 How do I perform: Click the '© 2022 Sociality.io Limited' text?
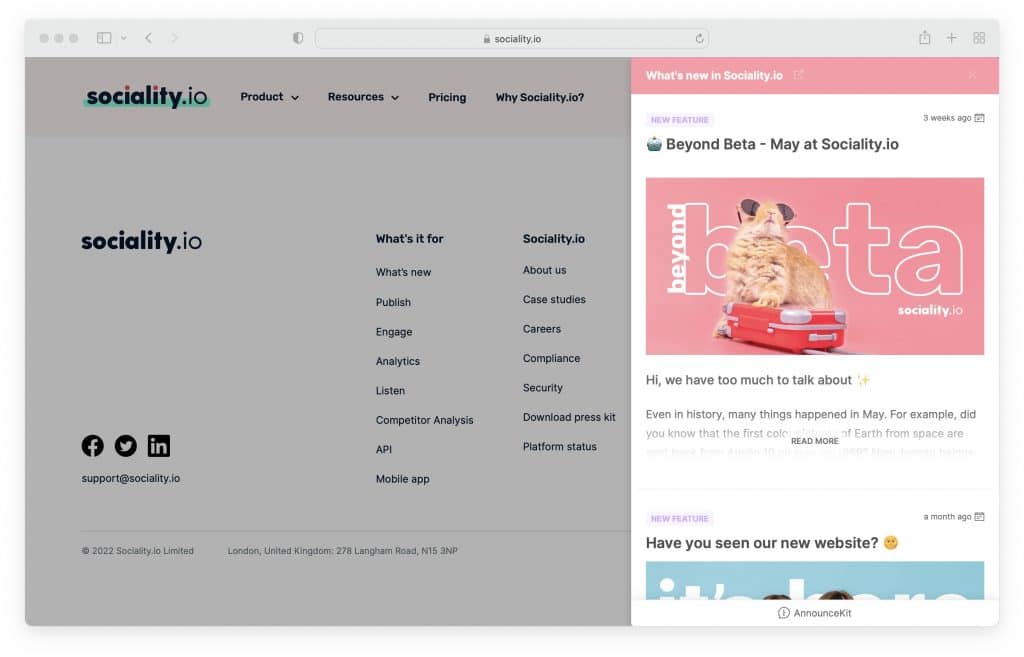point(138,551)
